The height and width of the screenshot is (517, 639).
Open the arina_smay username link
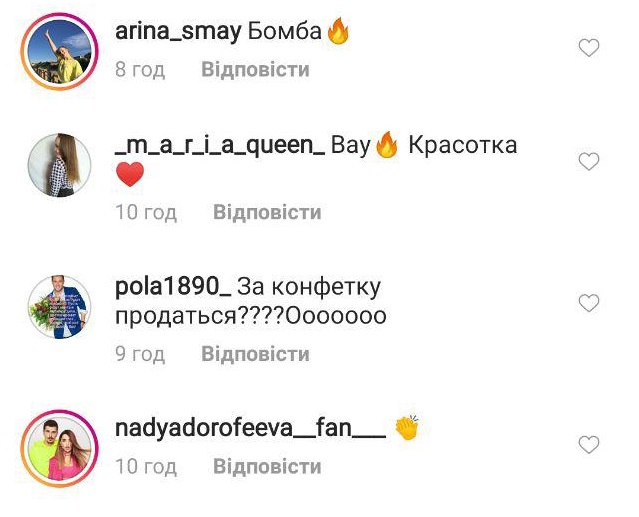tap(178, 32)
